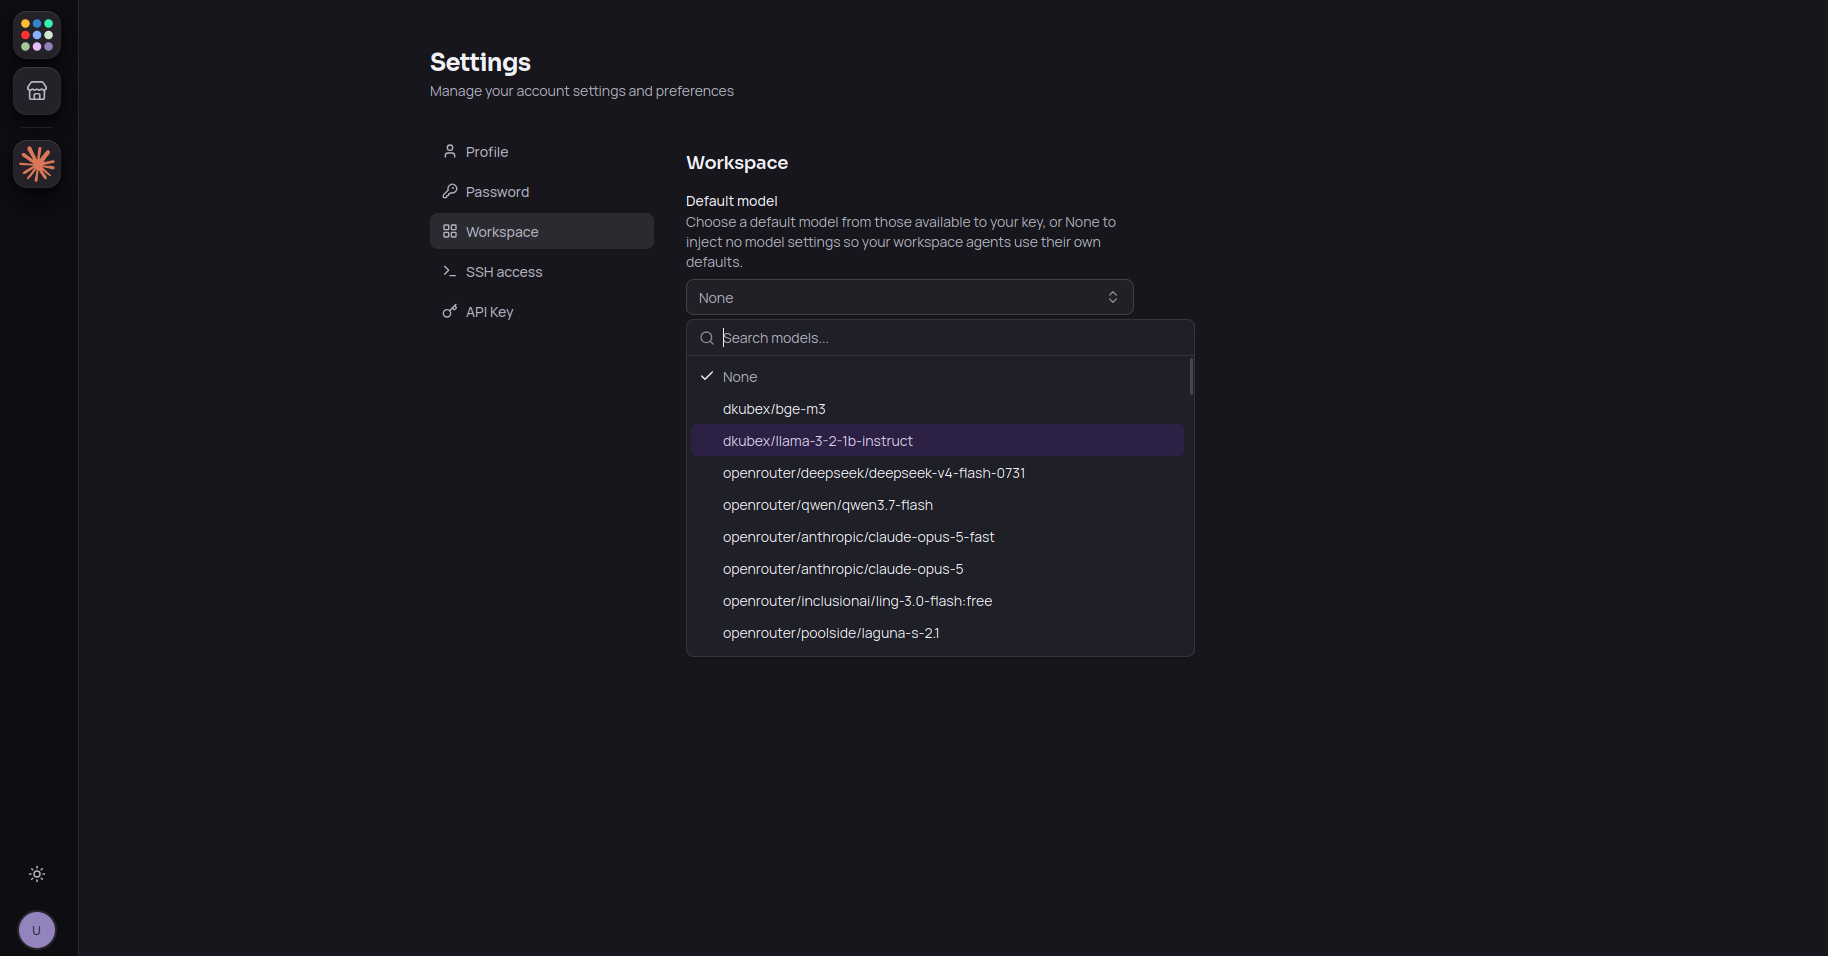The width and height of the screenshot is (1828, 956).
Task: Choose the openrouter/anthropic/claude-opus-5 model
Action: point(937,568)
